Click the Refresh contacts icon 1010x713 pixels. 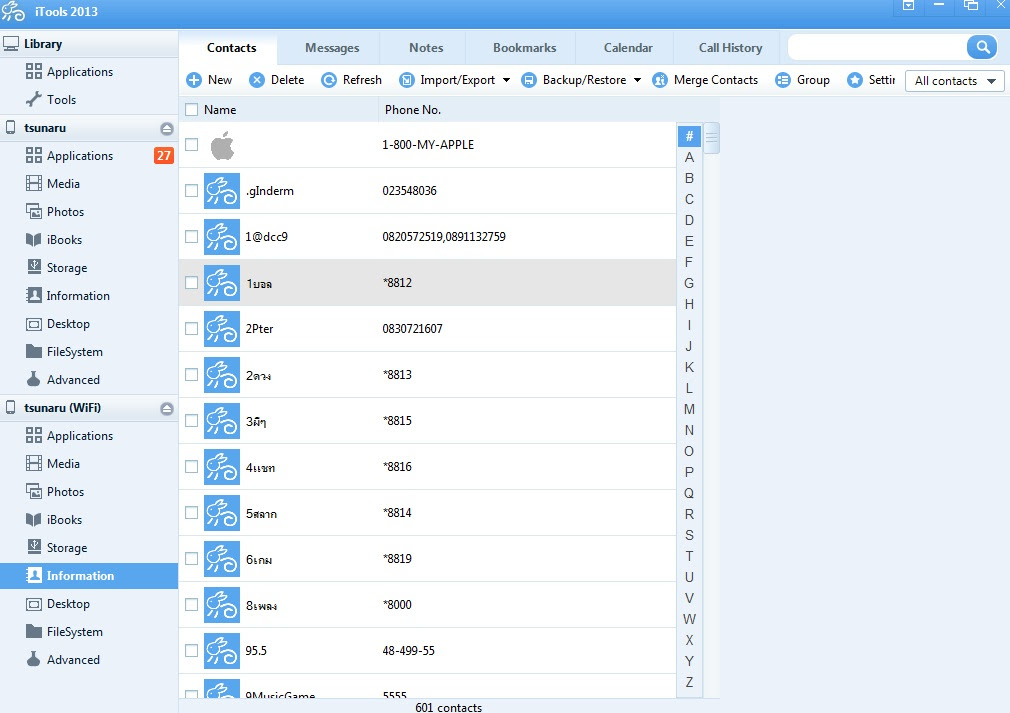(x=329, y=80)
